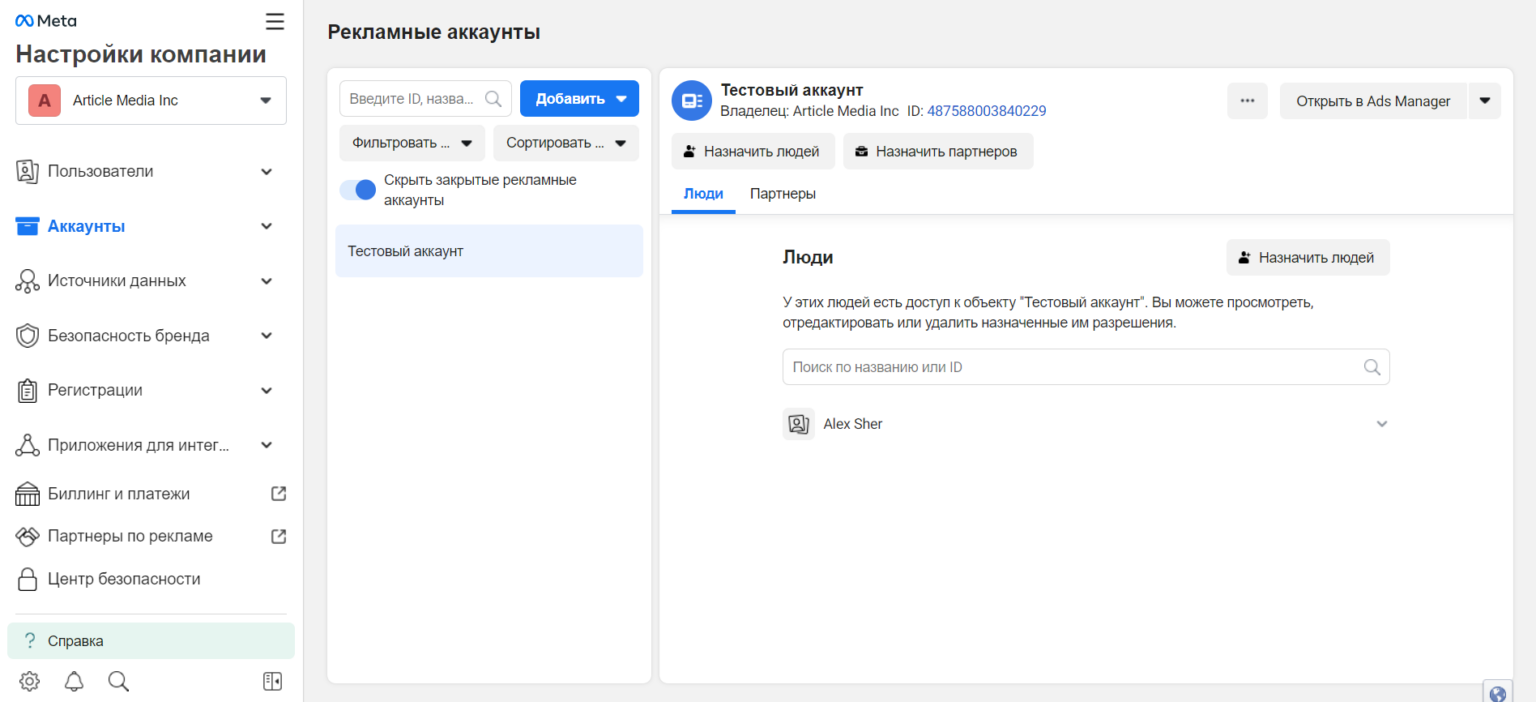Click the account ID link 487588003840229
This screenshot has width=1536, height=702.
coord(986,110)
